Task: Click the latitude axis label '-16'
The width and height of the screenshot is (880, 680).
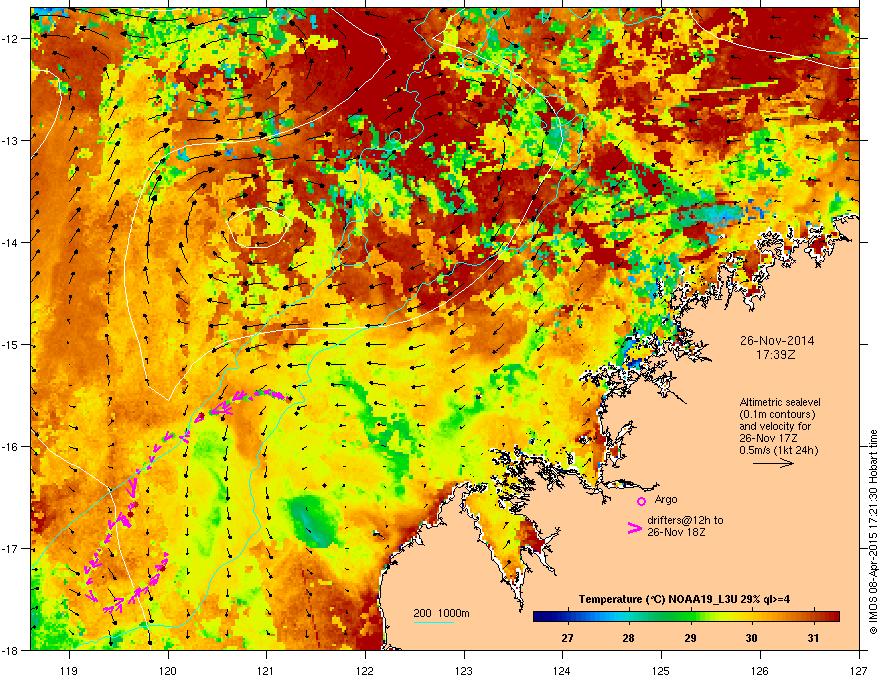Action: [10, 447]
